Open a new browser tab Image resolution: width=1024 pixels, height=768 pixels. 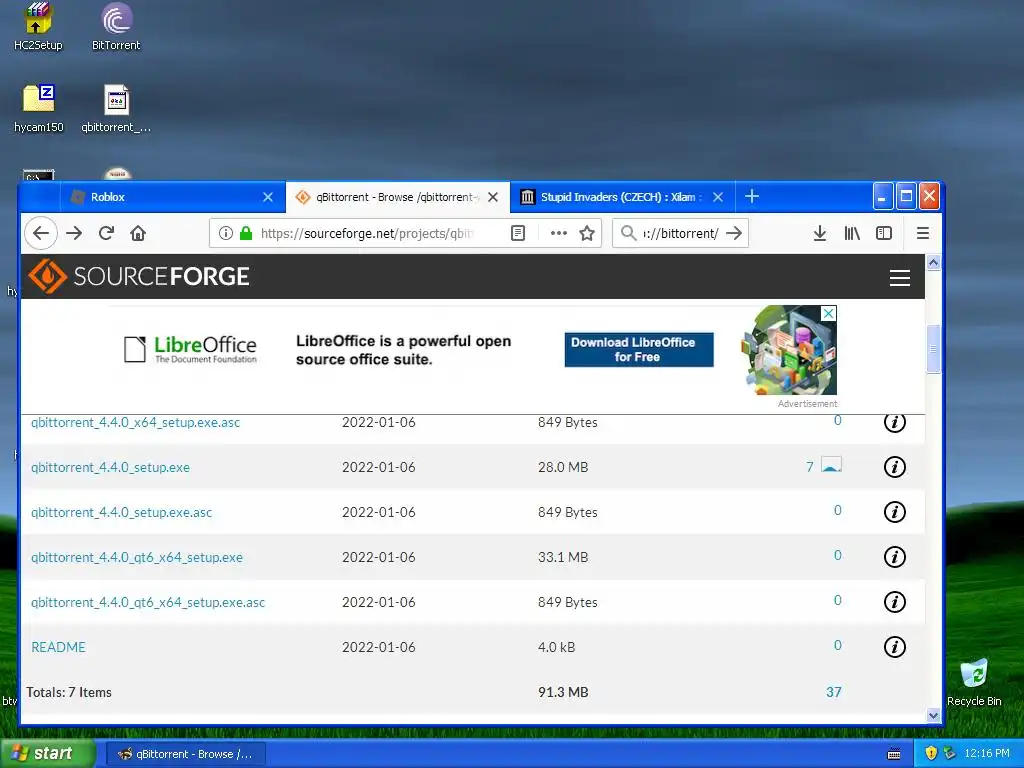pyautogui.click(x=752, y=196)
